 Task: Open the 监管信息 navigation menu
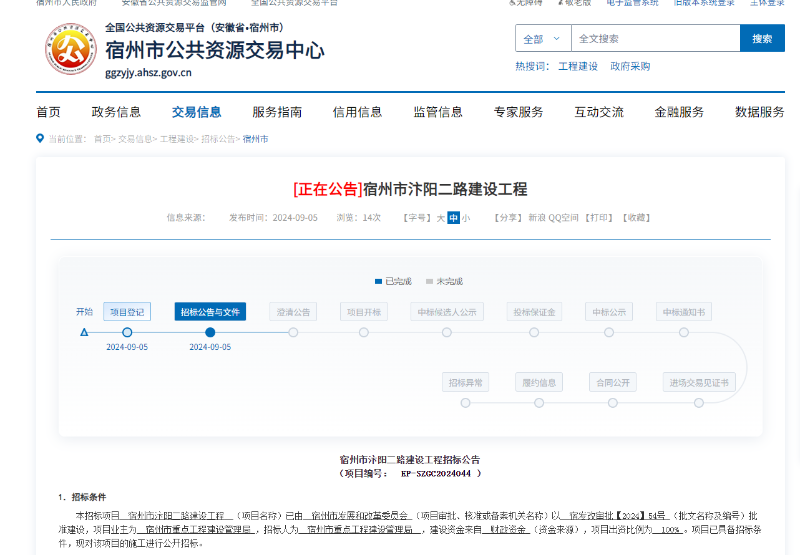coord(438,112)
